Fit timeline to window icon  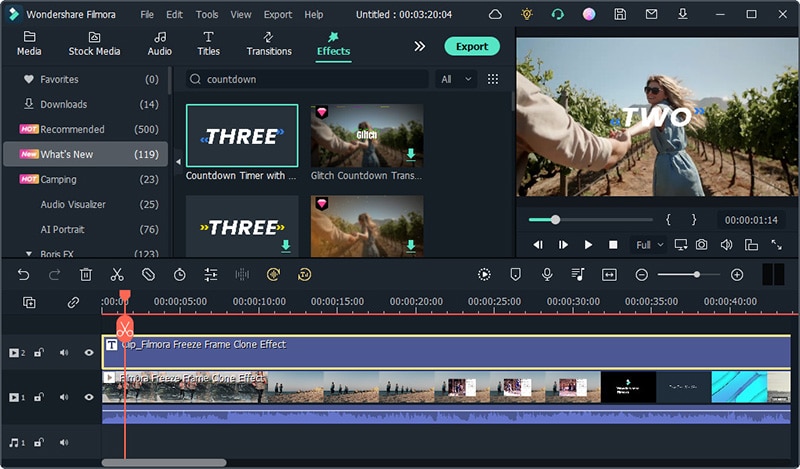point(609,275)
